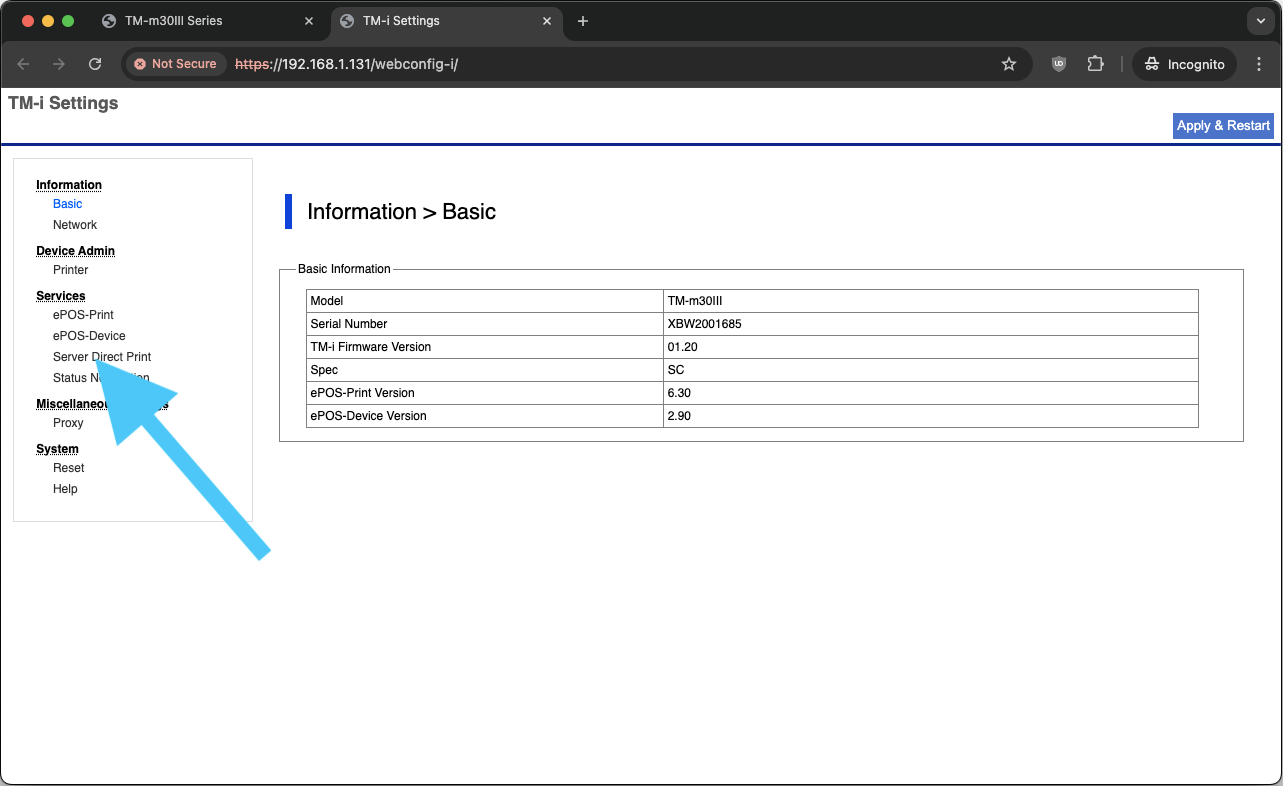Click the TM-i Firmware Version value 01.20

coord(930,347)
